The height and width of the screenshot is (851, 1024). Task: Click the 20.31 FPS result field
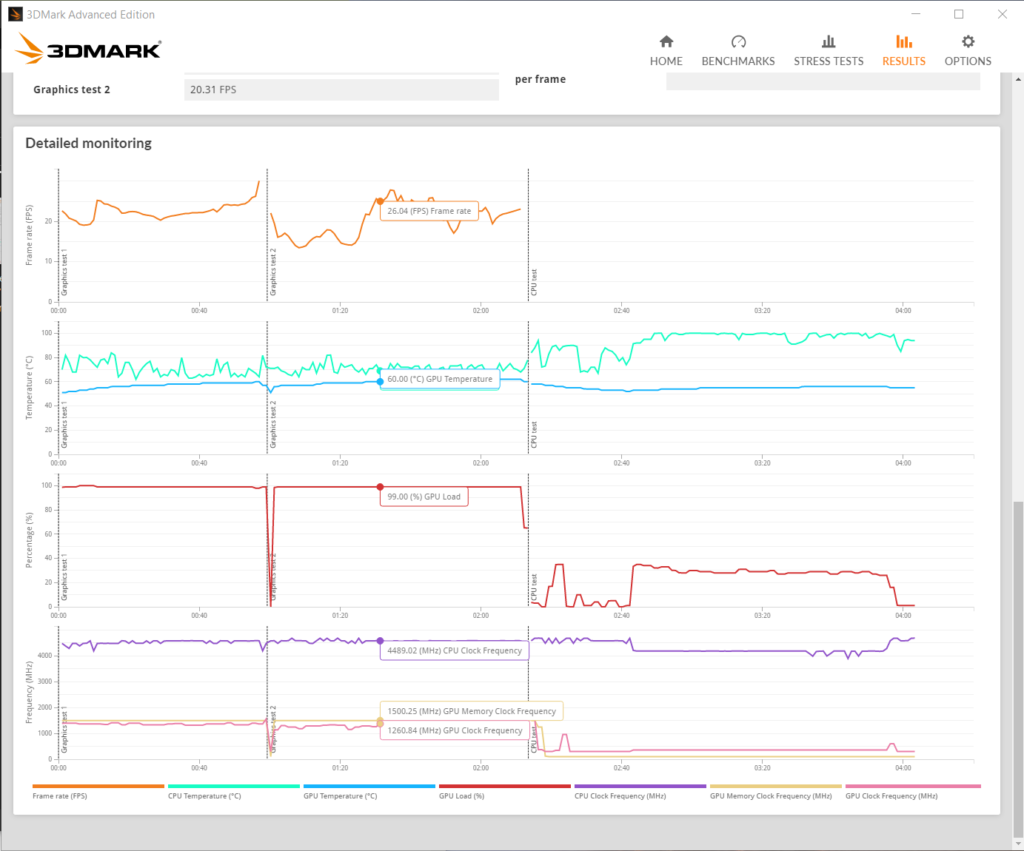click(342, 89)
